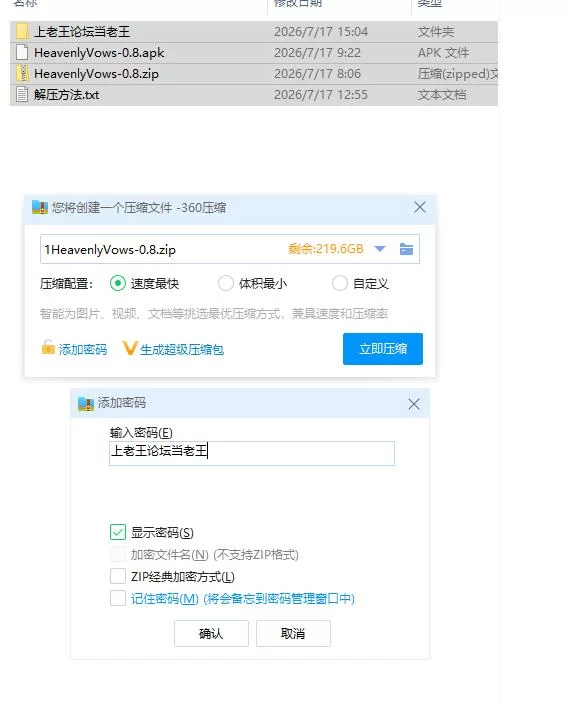Image resolution: width=570 pixels, height=702 pixels.
Task: Select the 体积最小 radio option
Action: coord(226,283)
